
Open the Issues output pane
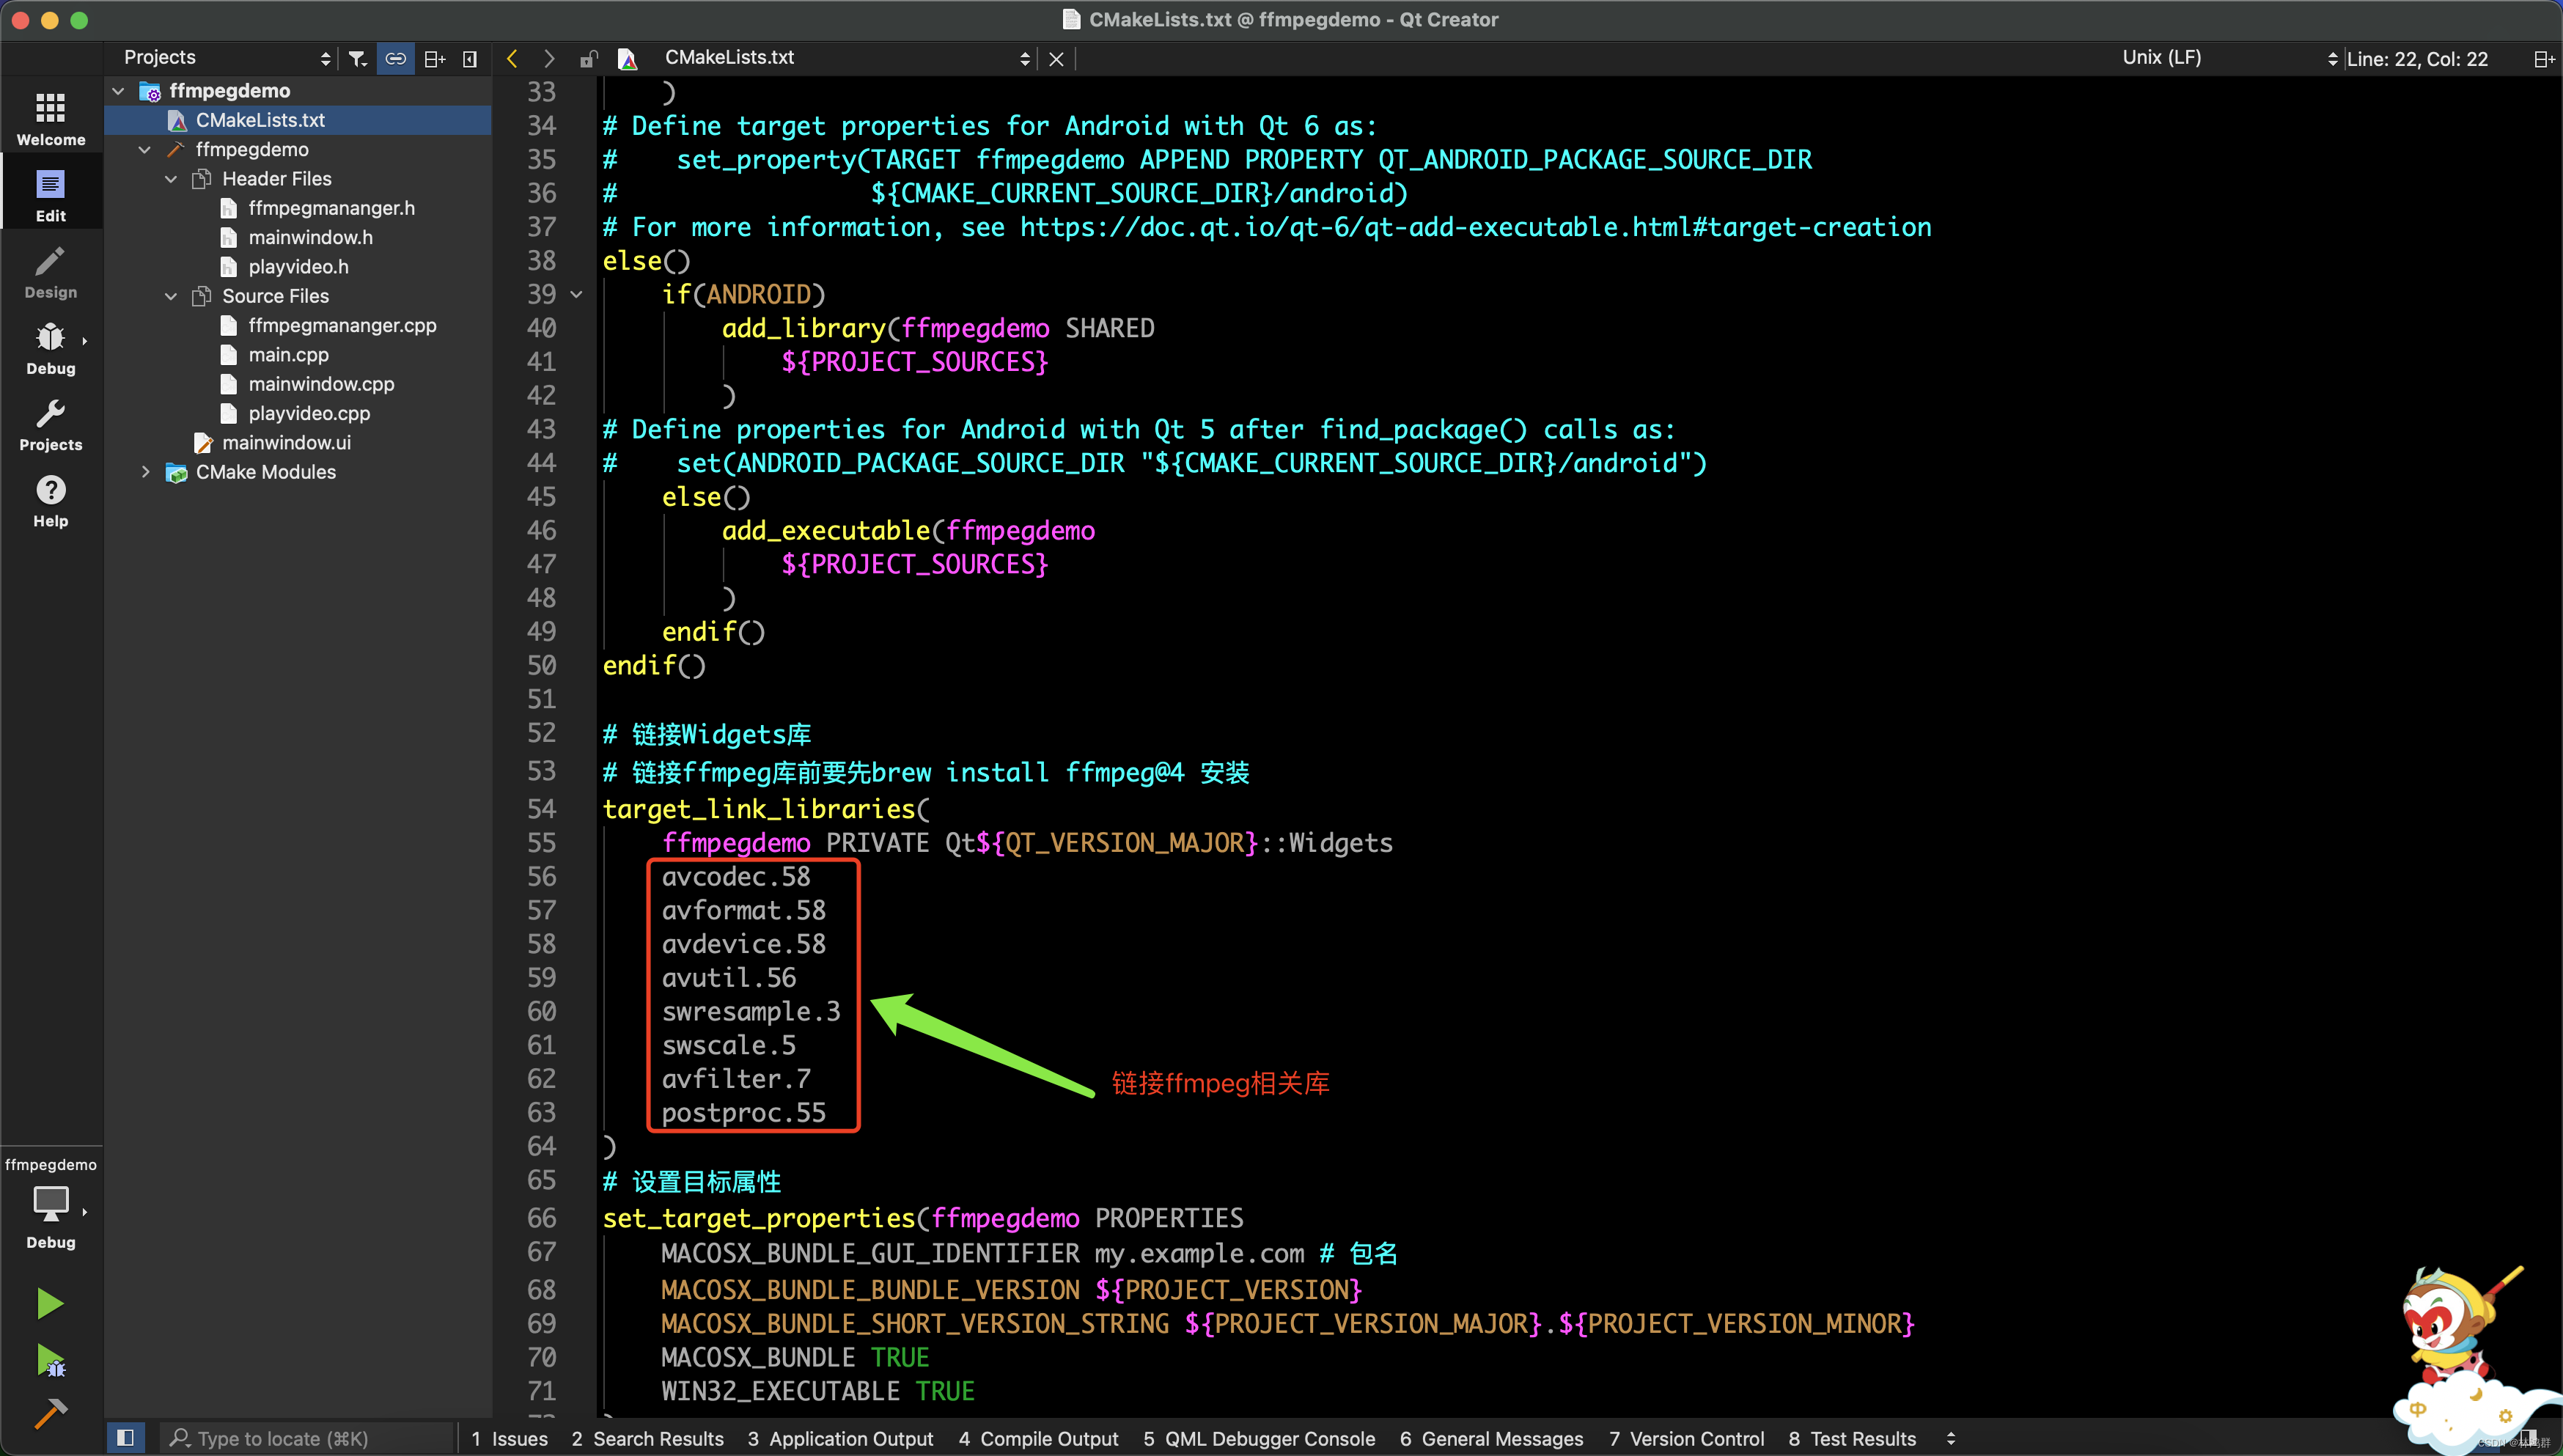click(x=509, y=1438)
